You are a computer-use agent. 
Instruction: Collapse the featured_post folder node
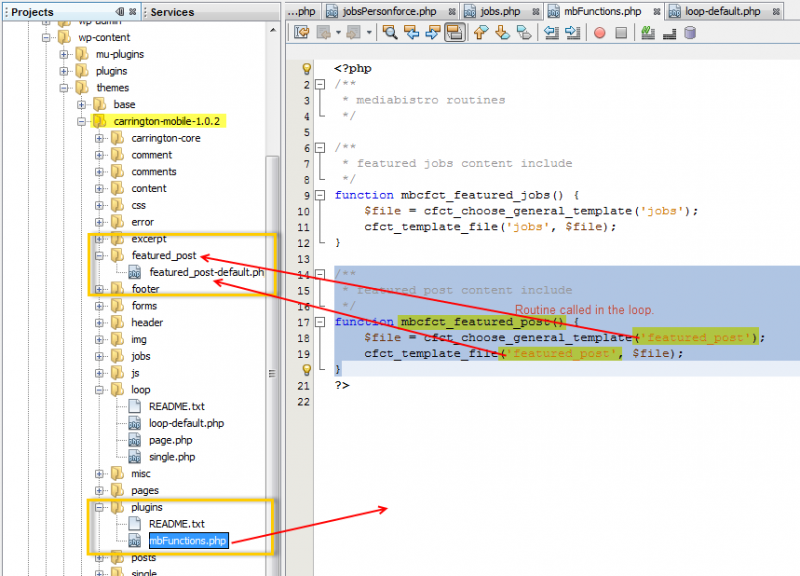[99, 256]
